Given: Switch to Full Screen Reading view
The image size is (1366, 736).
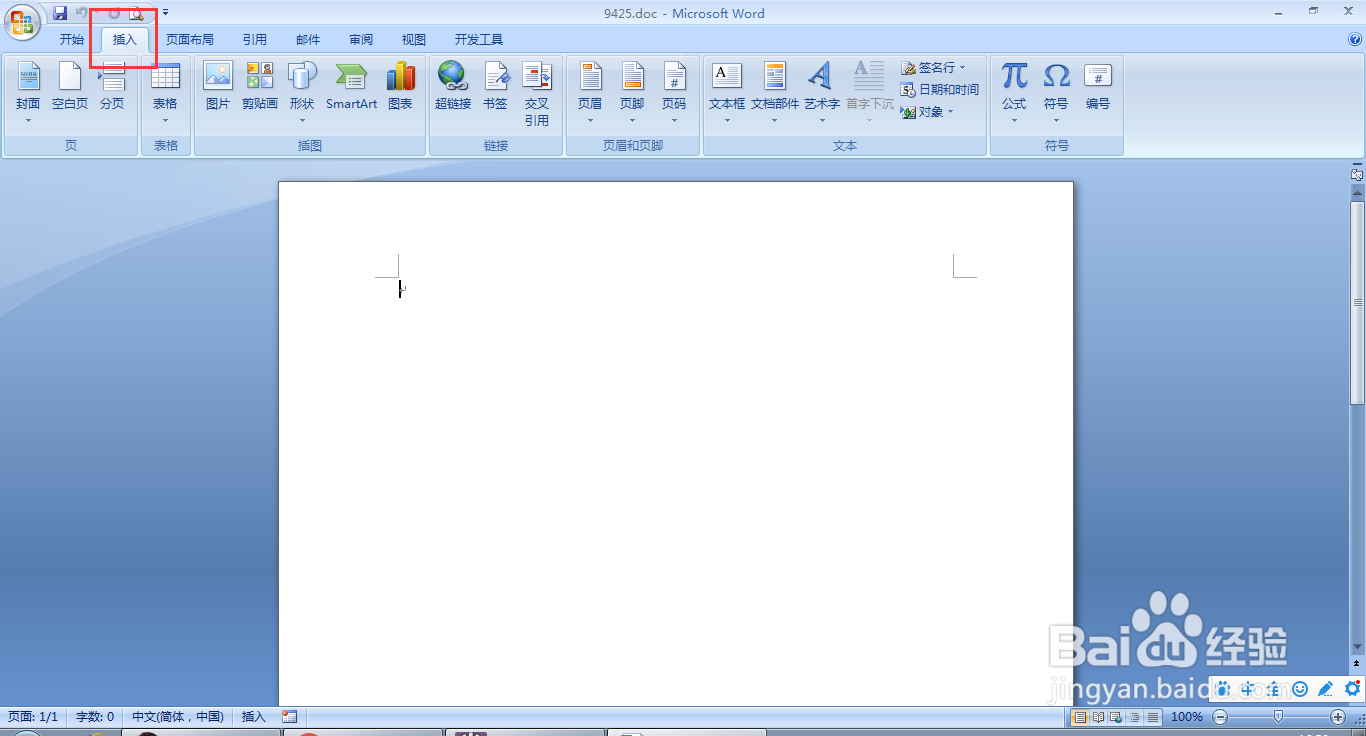Looking at the screenshot, I should 1099,717.
